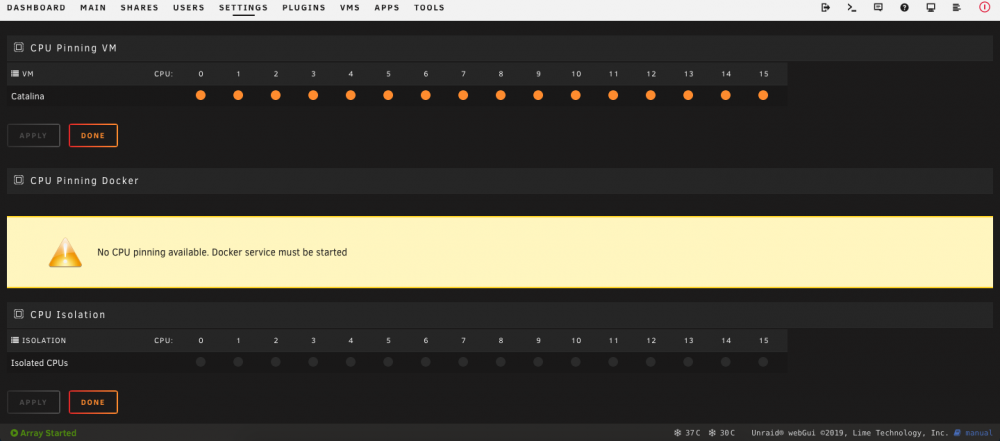Click the green Array Started status icon
1000x441 pixels.
pyautogui.click(x=14, y=433)
